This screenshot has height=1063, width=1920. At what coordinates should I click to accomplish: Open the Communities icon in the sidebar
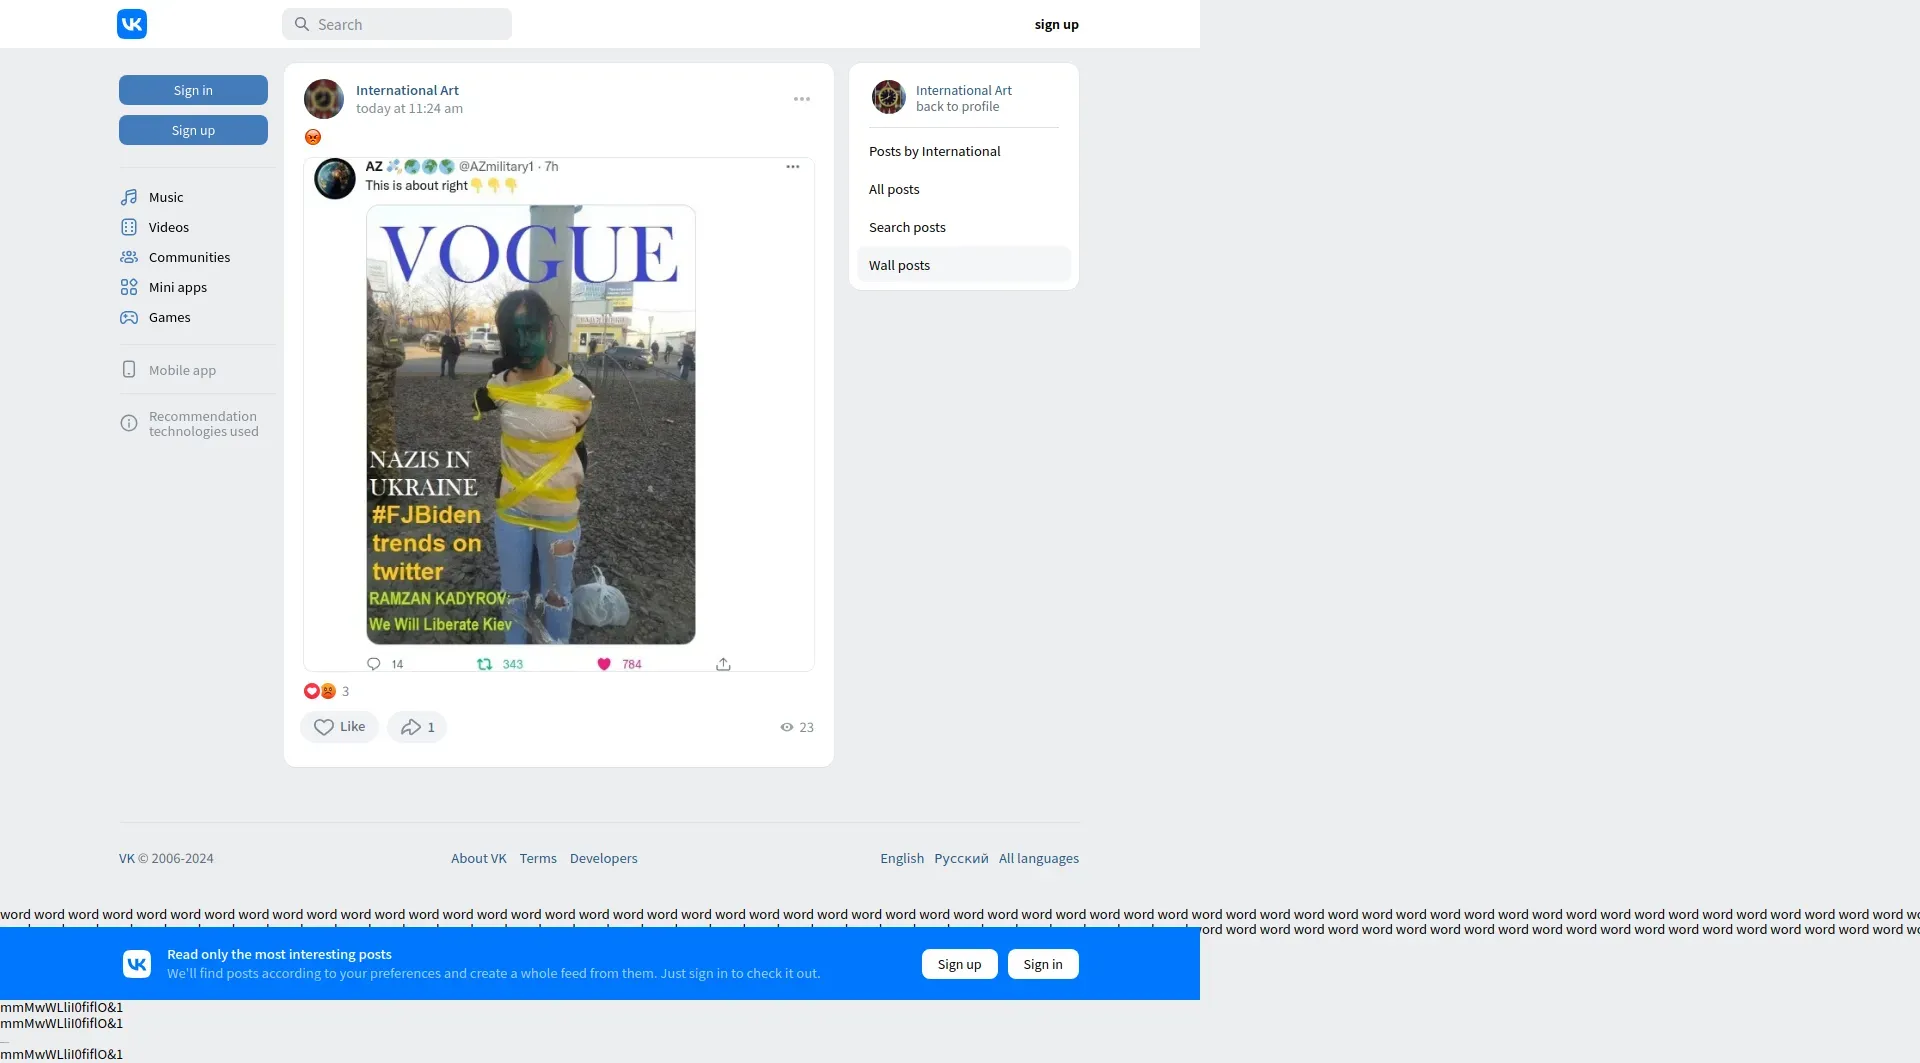click(129, 257)
